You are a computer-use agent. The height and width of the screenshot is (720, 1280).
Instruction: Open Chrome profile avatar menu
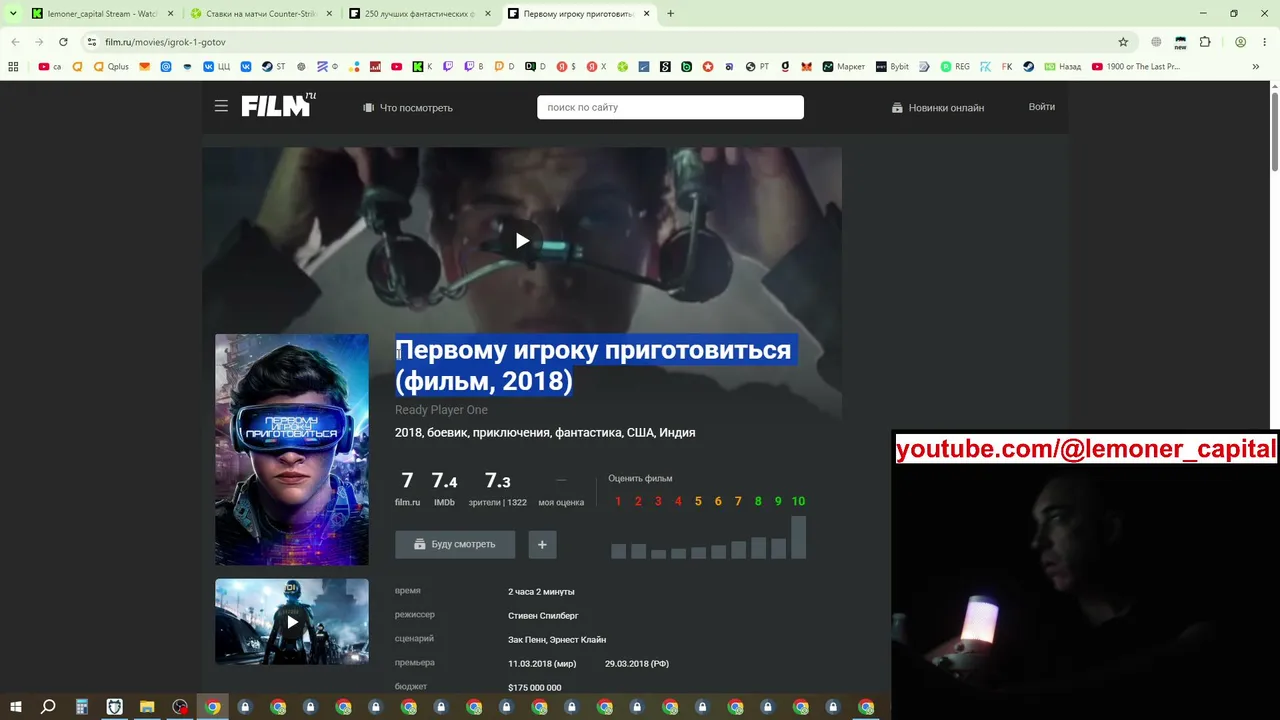pyautogui.click(x=1240, y=42)
